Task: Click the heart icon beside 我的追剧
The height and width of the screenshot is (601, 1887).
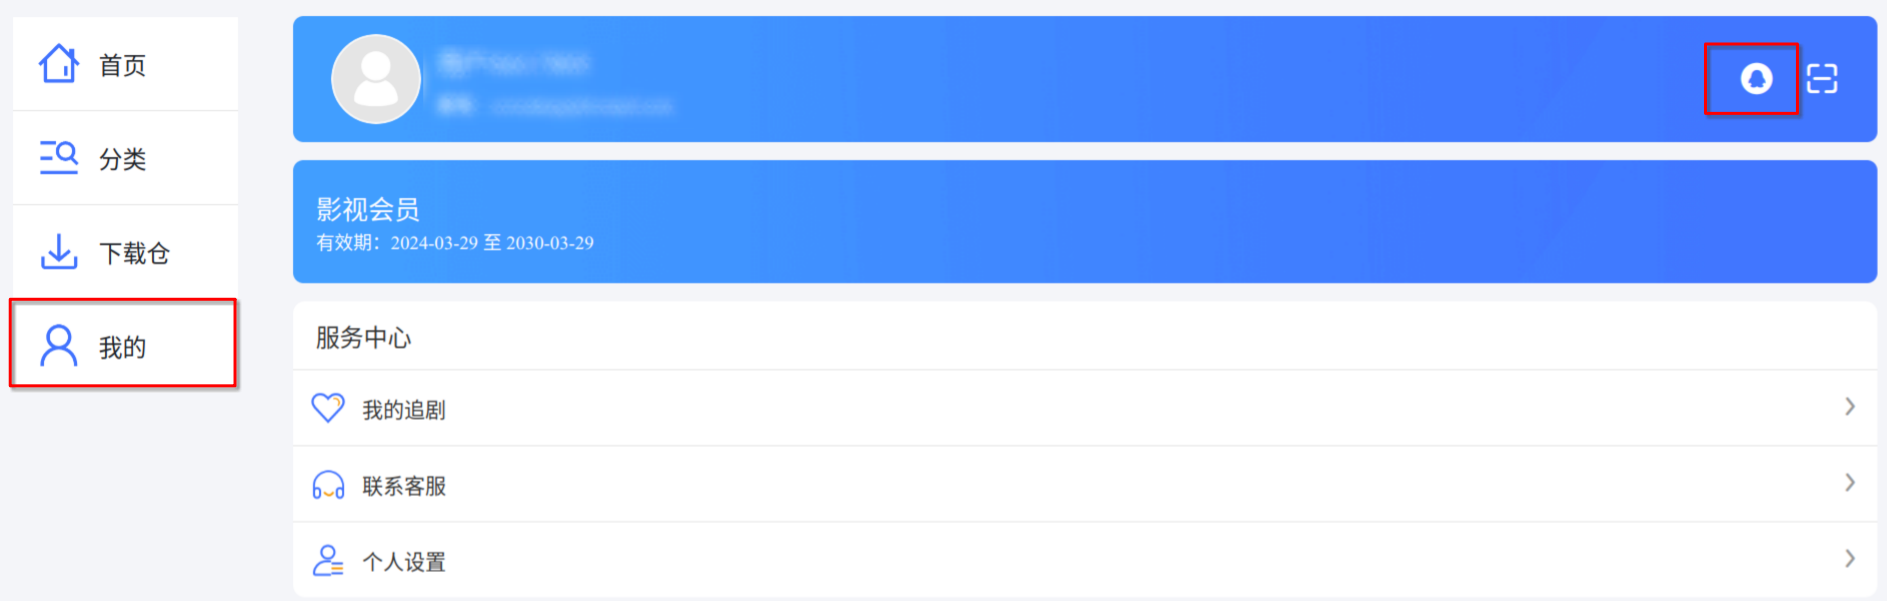Action: point(328,408)
